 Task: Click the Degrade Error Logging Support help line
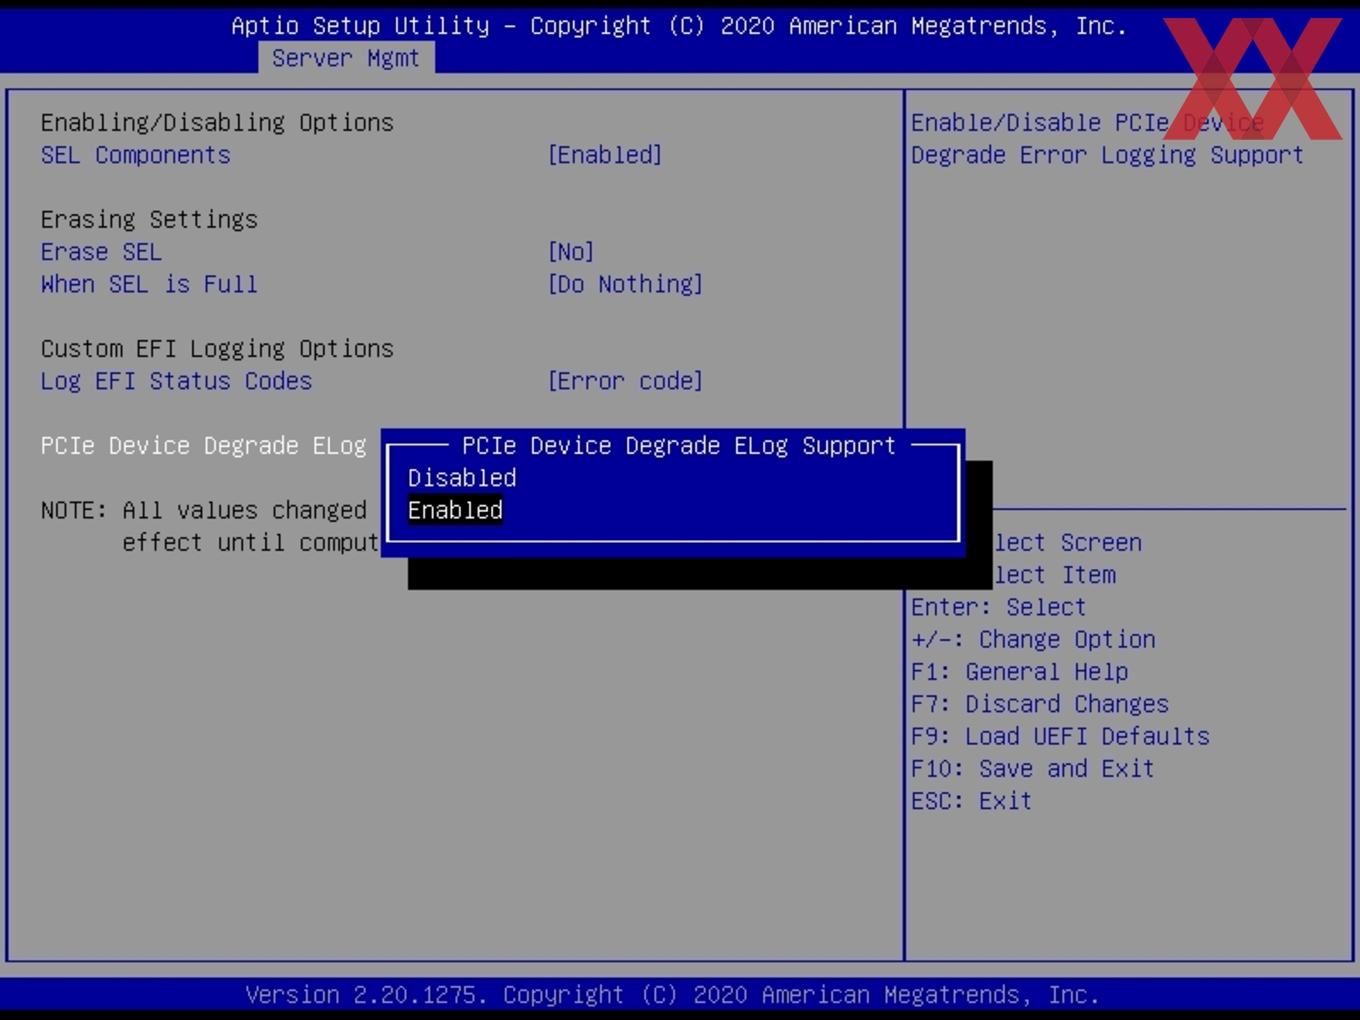[1107, 155]
